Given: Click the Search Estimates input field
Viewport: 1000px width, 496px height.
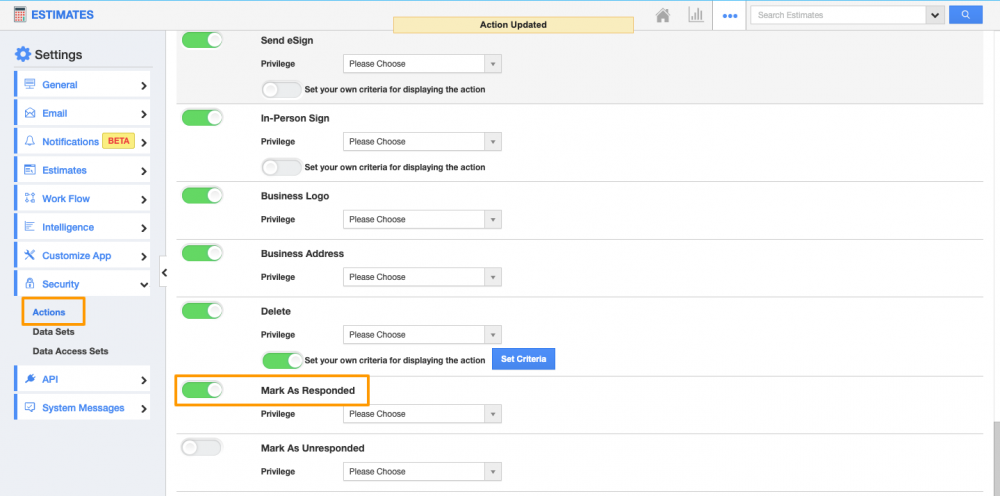Looking at the screenshot, I should [x=838, y=15].
